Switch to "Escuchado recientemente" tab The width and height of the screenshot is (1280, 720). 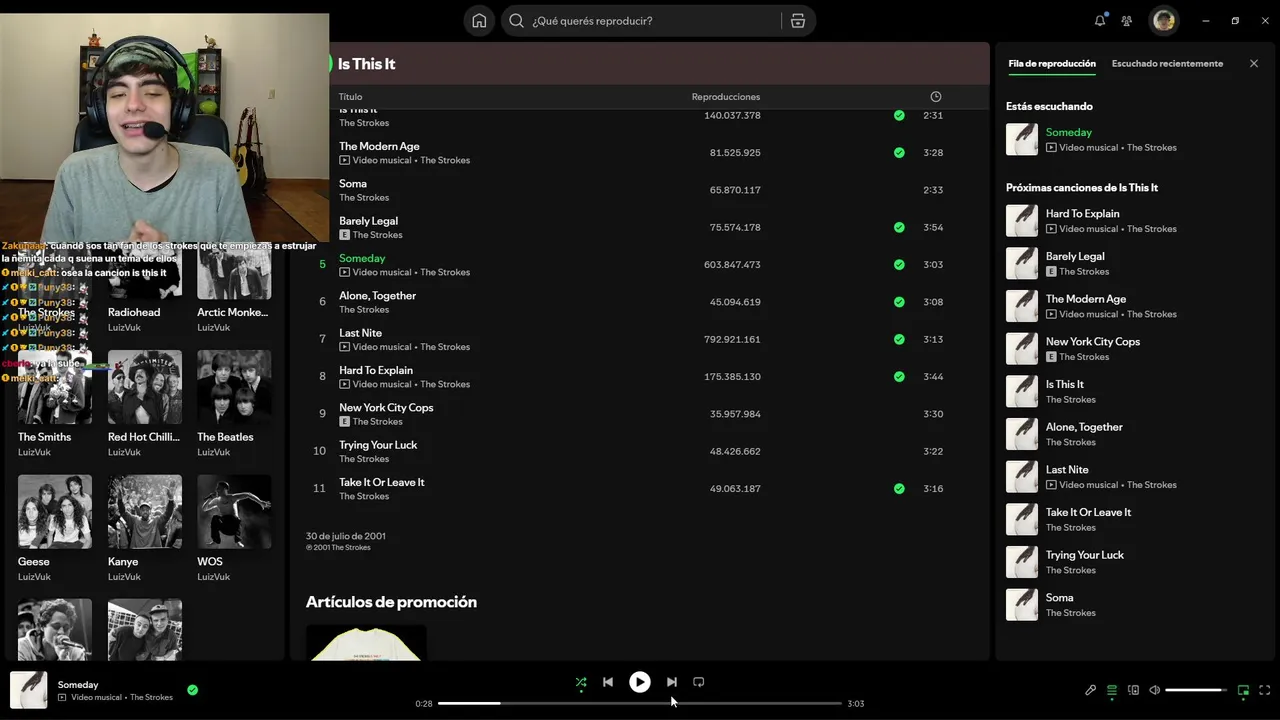[1167, 64]
